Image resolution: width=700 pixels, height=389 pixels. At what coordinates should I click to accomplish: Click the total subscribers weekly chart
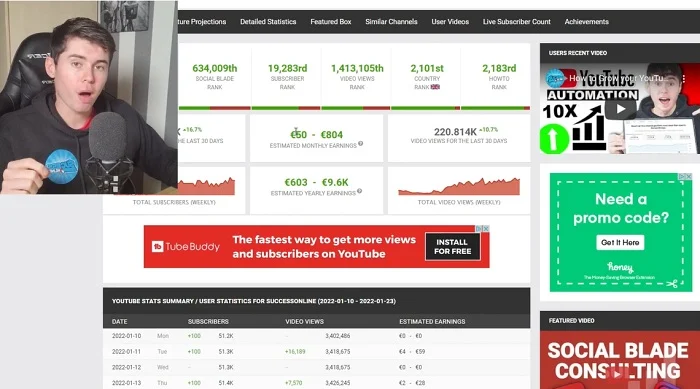tap(206, 186)
